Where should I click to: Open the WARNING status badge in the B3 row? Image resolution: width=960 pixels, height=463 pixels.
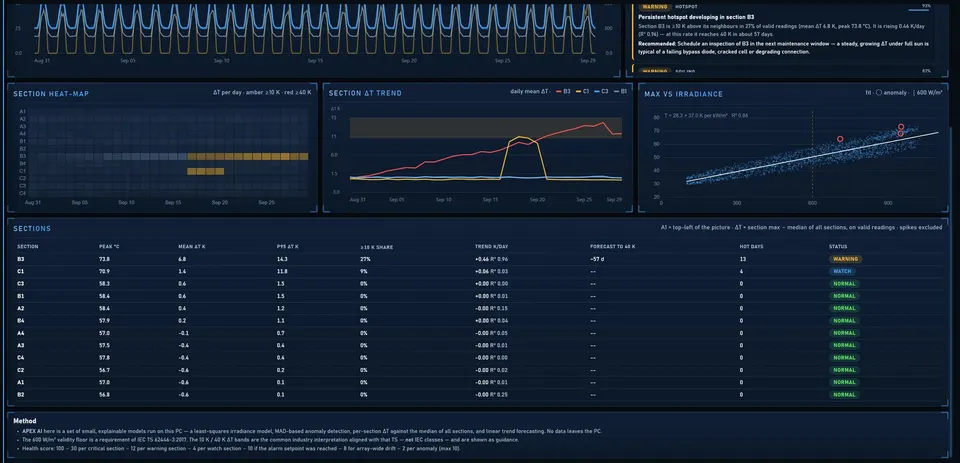845,259
